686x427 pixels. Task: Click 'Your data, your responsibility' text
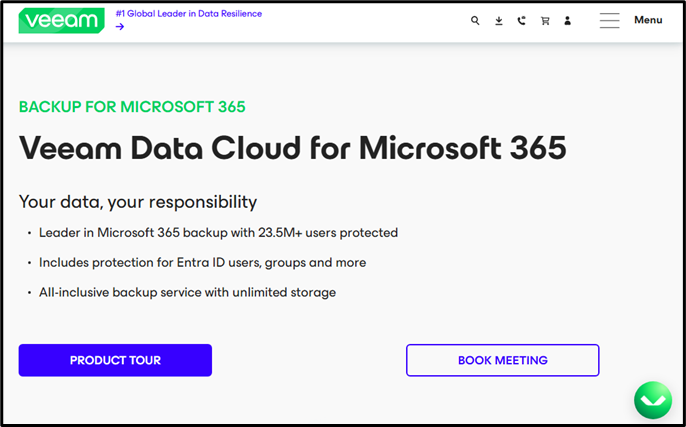138,202
